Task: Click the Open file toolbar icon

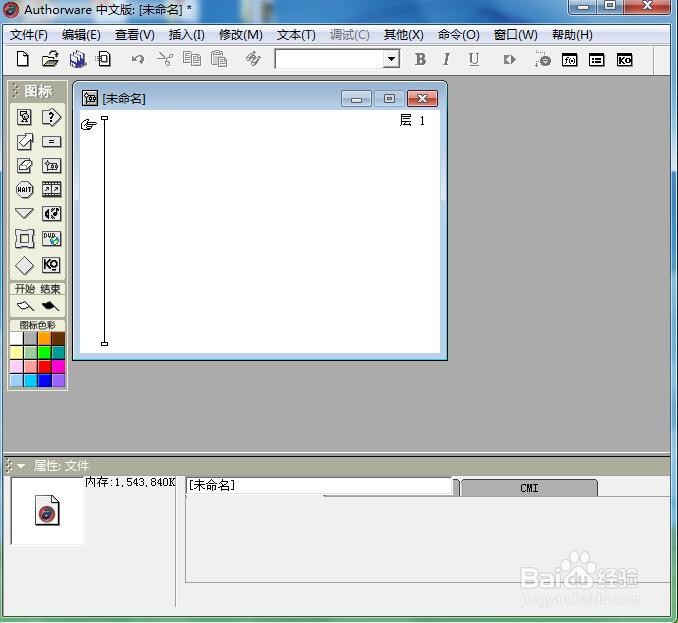Action: click(51, 59)
